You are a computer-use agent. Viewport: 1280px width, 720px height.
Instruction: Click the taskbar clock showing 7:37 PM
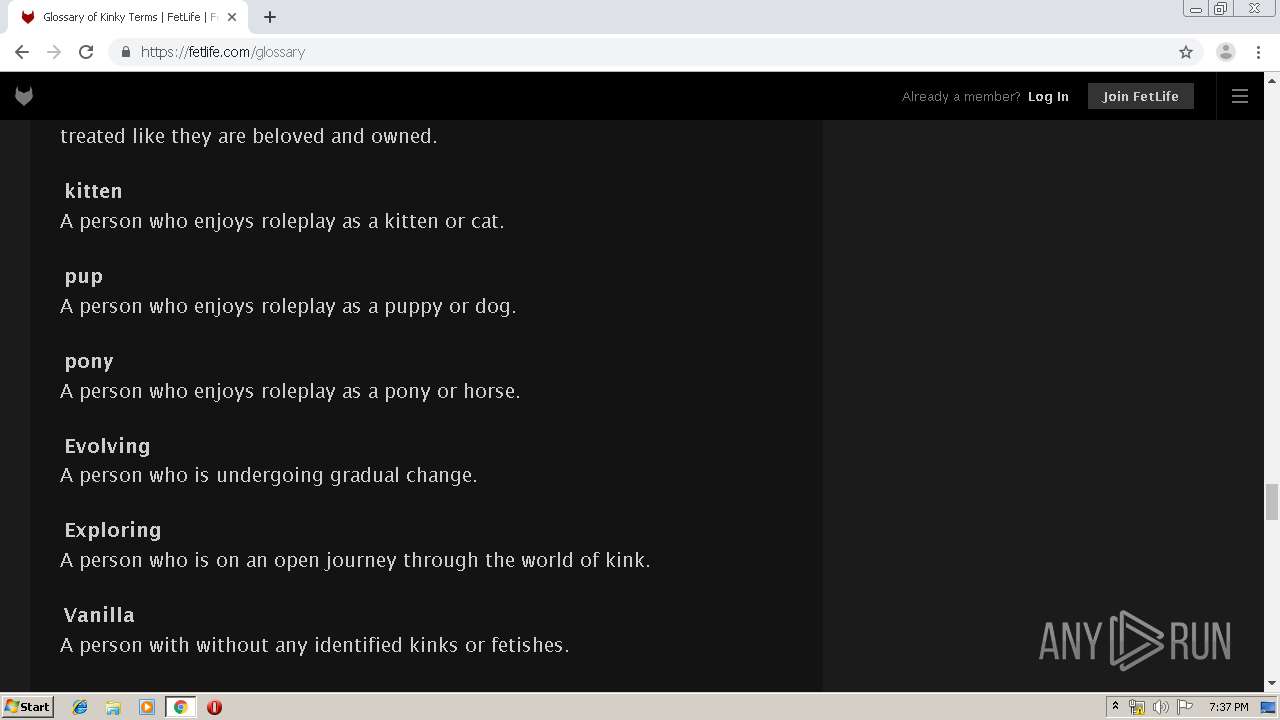1229,707
